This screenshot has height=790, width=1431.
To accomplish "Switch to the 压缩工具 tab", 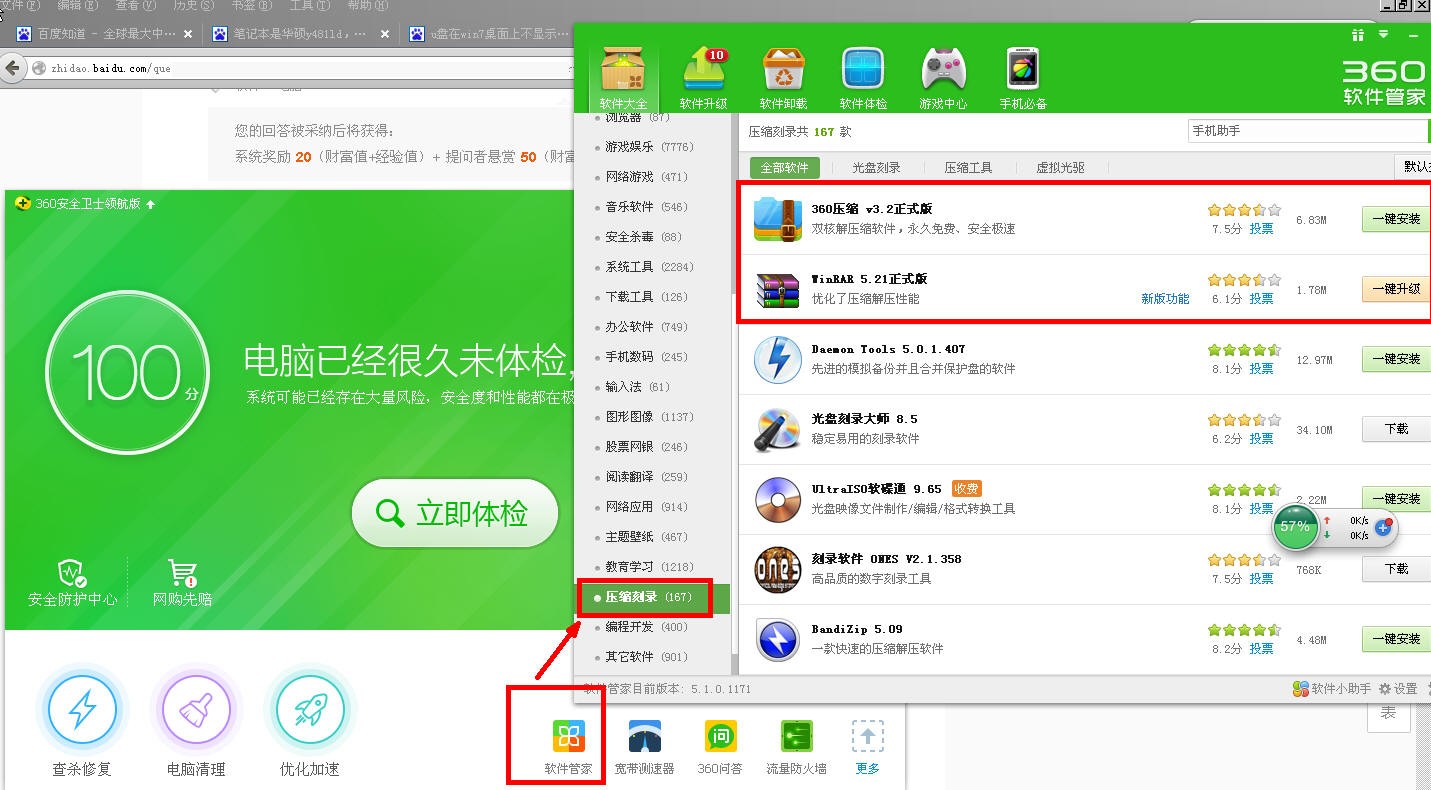I will [x=968, y=167].
